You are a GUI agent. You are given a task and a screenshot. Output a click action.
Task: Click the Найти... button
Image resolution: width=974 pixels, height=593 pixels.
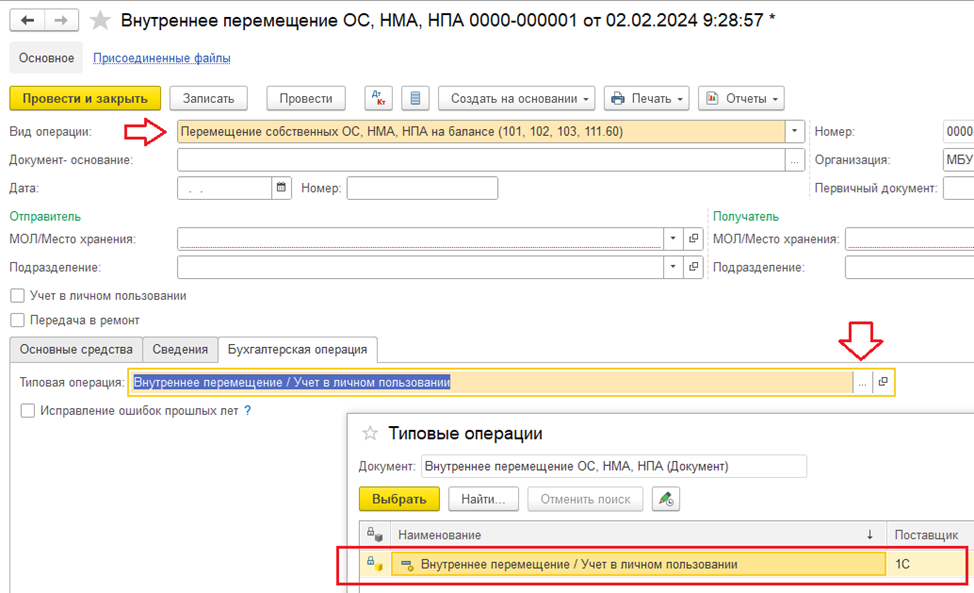click(483, 499)
